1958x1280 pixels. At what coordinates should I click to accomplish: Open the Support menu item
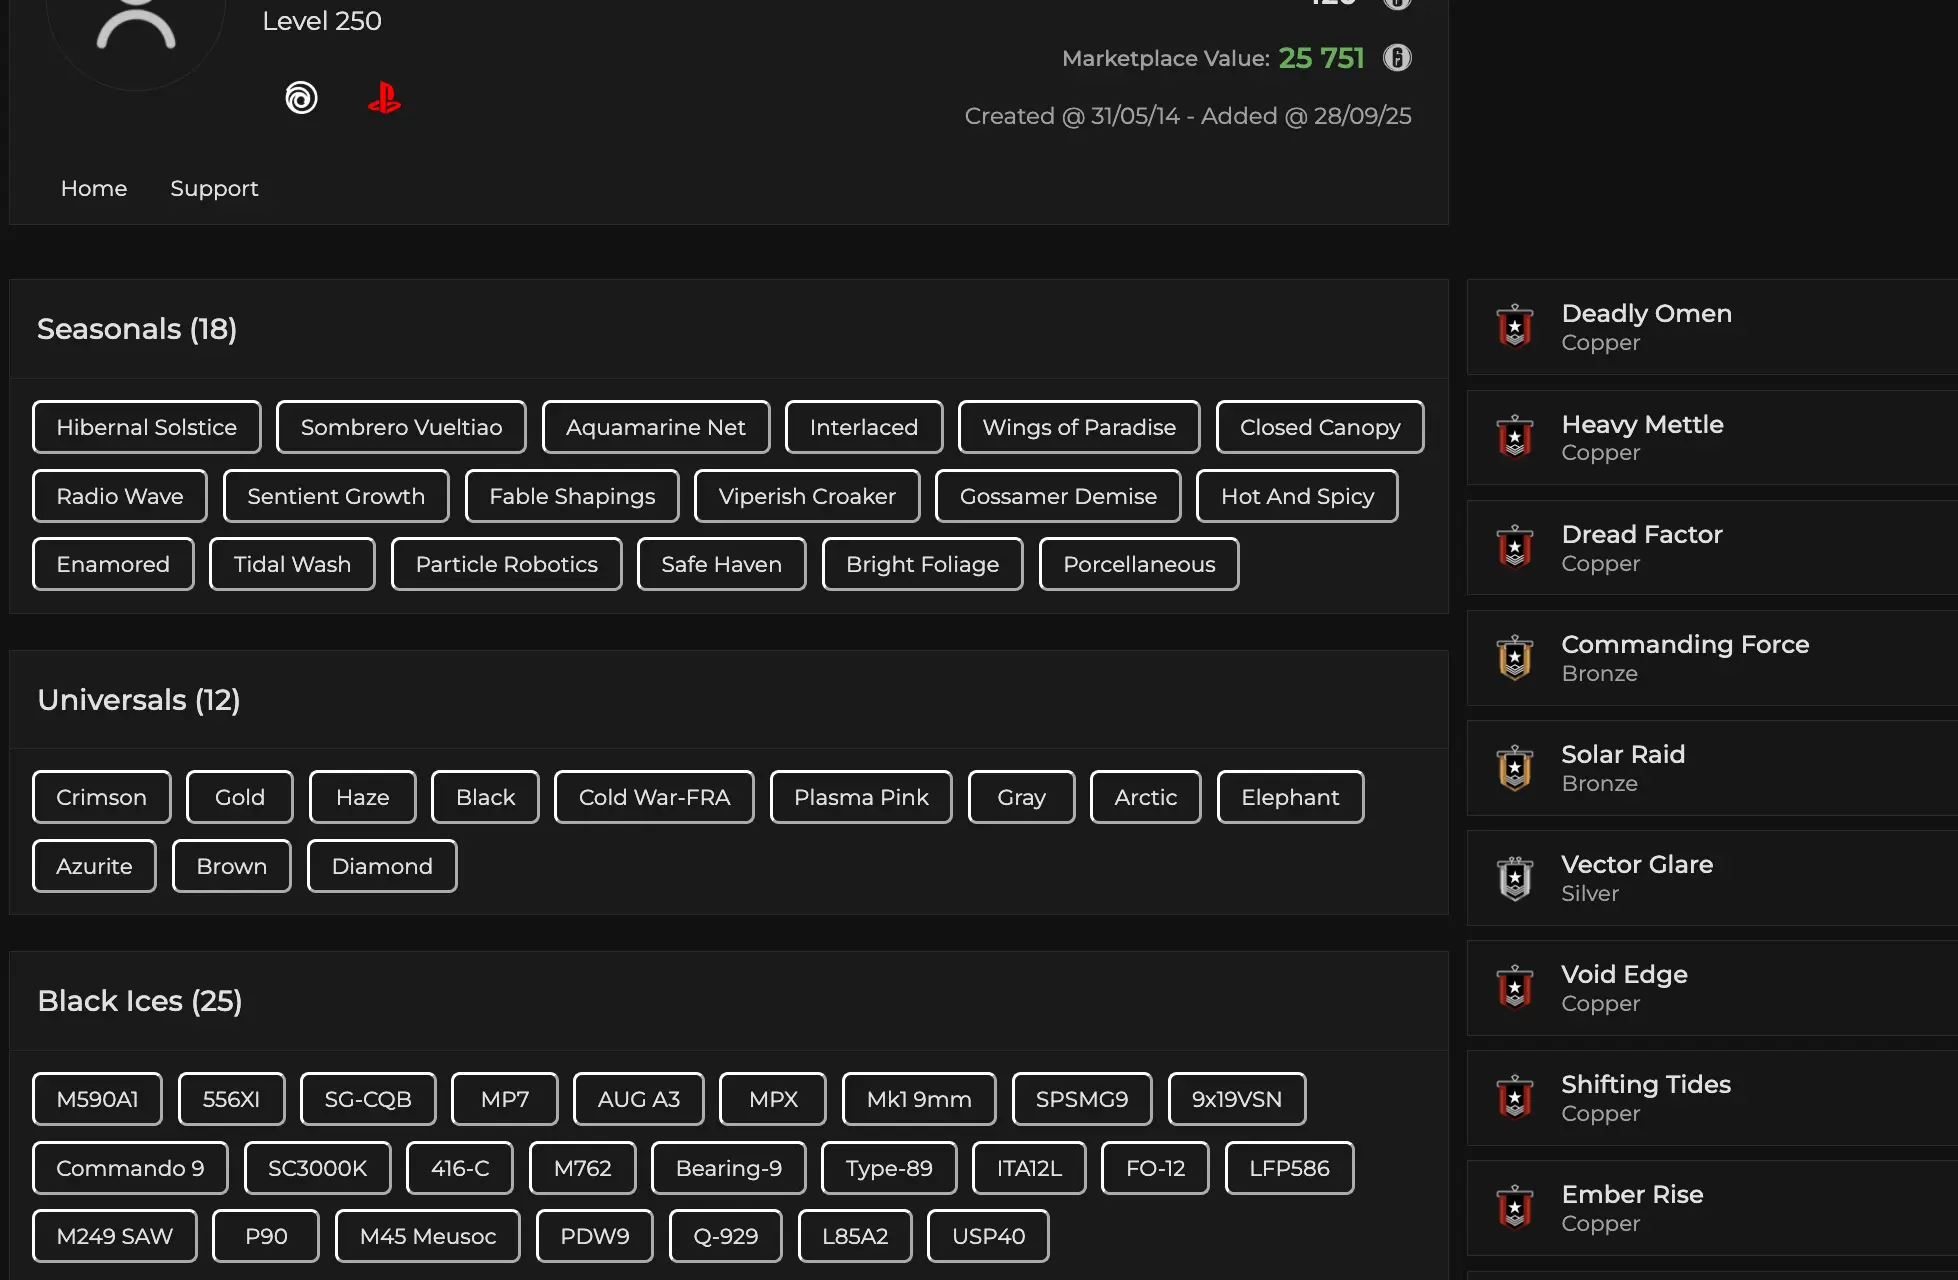pyautogui.click(x=214, y=188)
